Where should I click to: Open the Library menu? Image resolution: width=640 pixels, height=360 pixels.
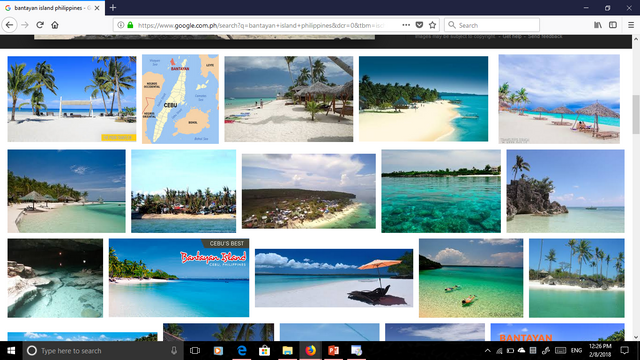tap(598, 25)
